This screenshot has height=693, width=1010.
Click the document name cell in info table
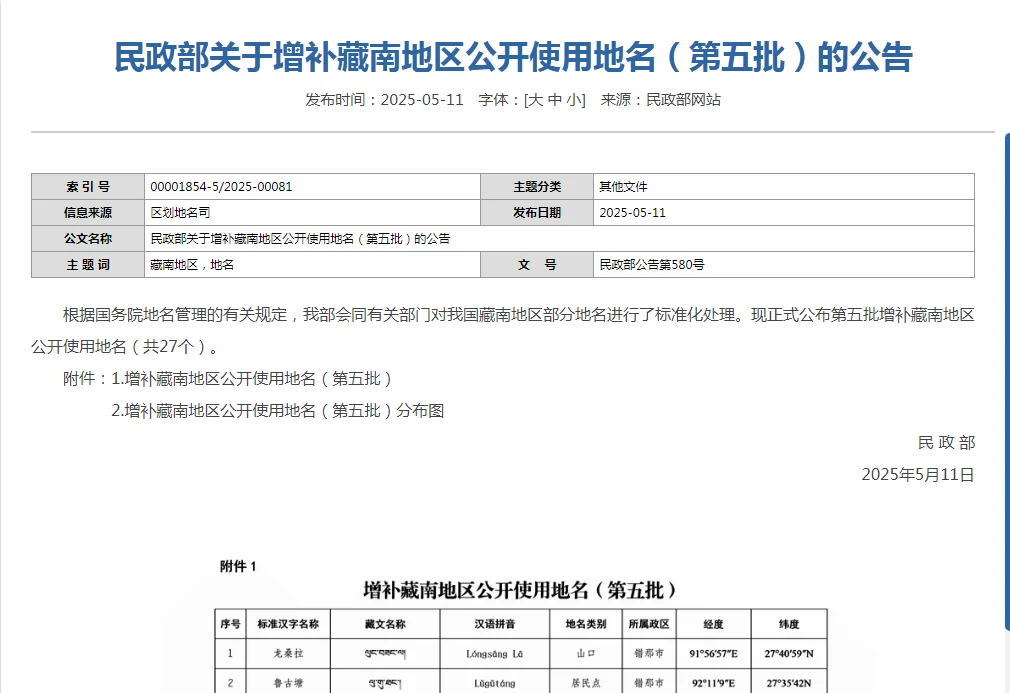(560, 239)
